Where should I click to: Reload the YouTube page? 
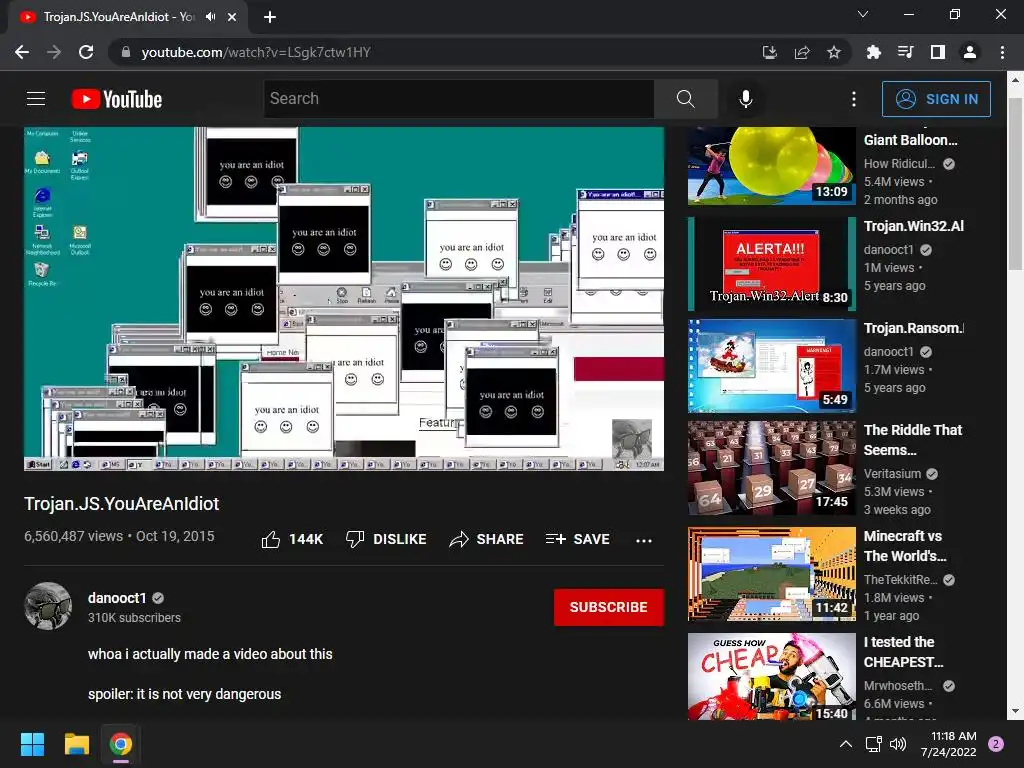86,52
